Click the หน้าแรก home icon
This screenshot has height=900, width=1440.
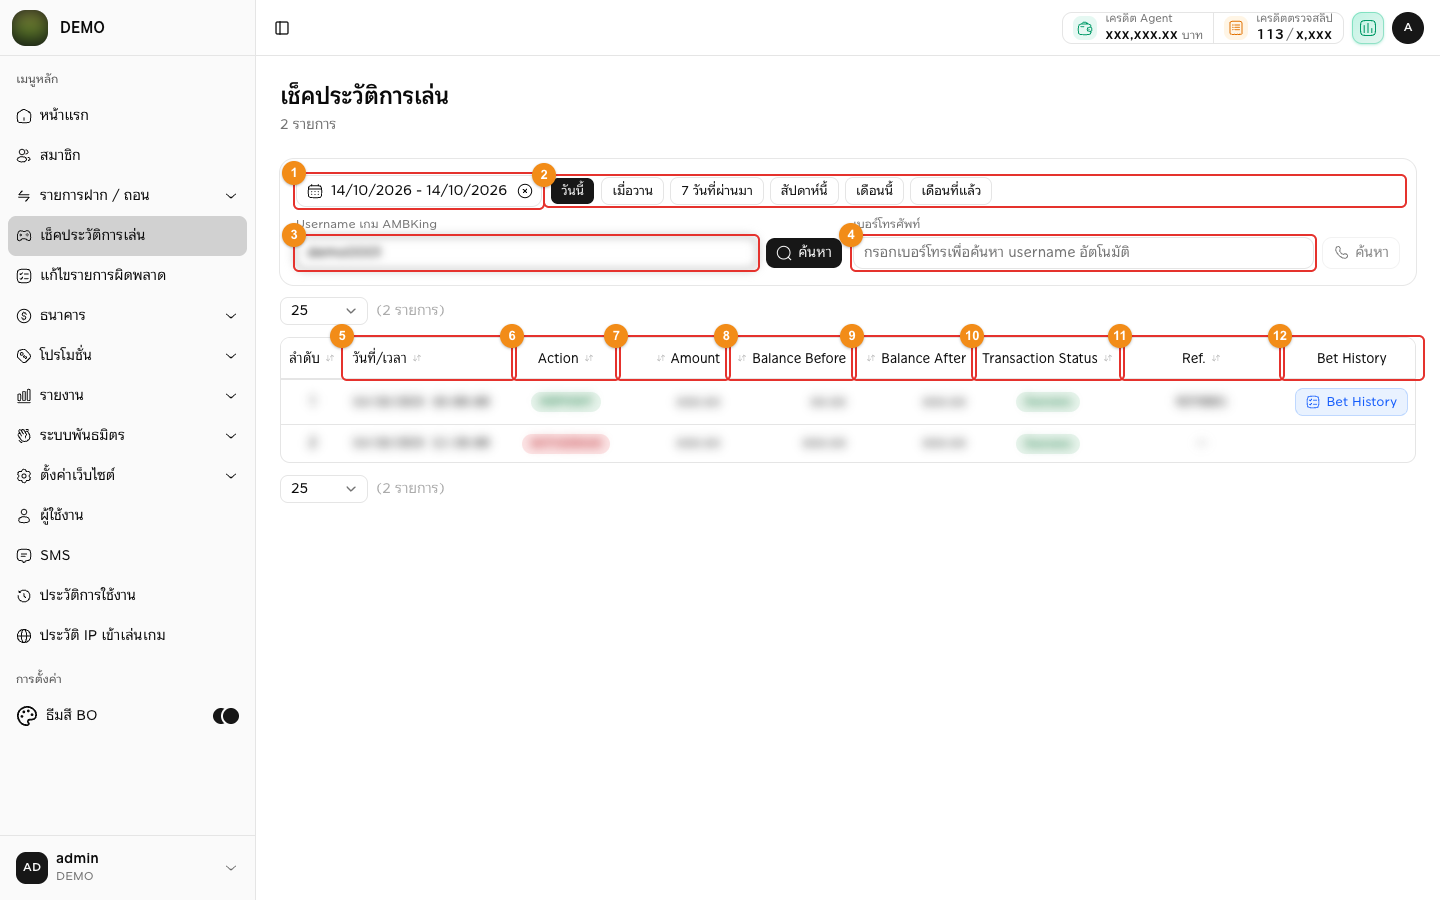pos(24,116)
